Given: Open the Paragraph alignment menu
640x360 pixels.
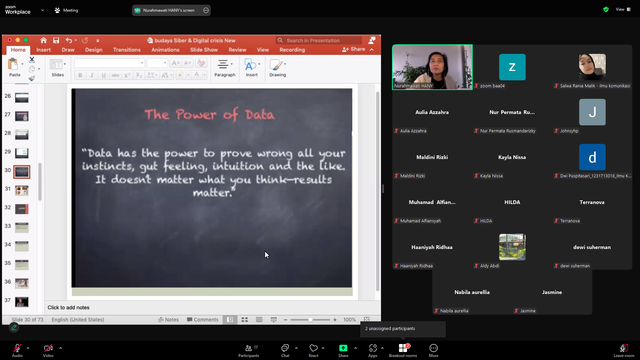Looking at the screenshot, I should pos(224,67).
